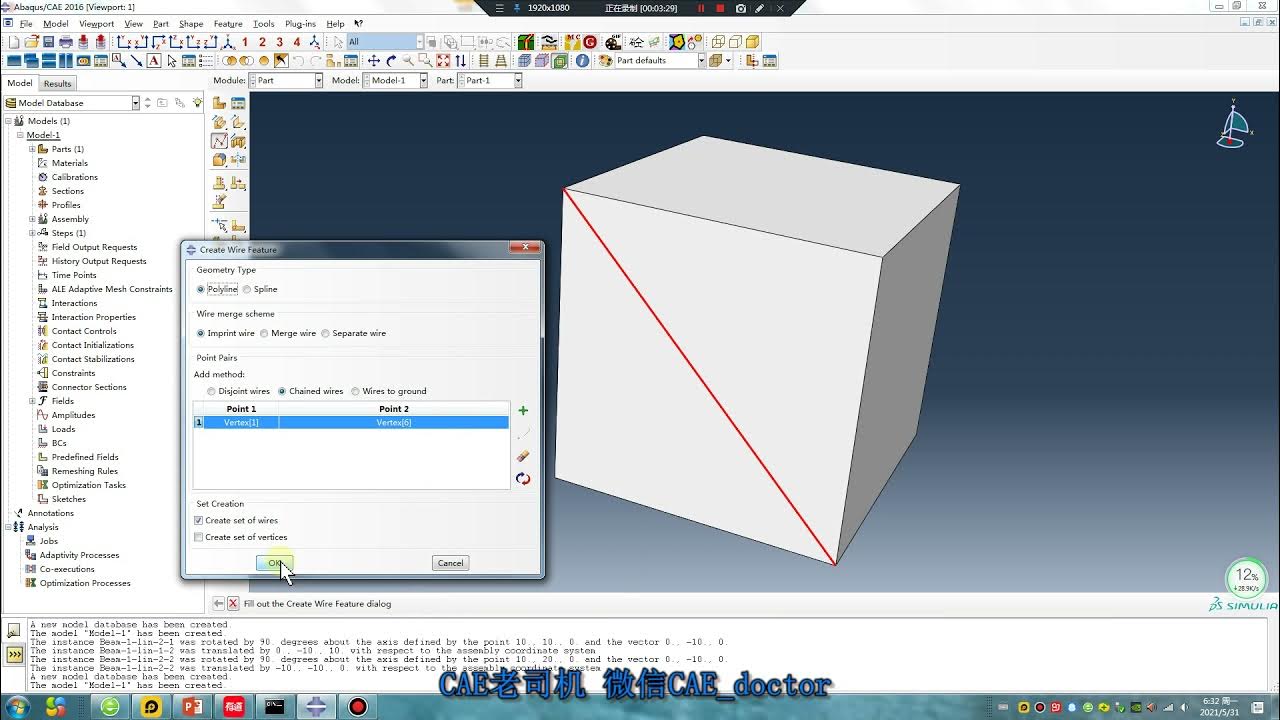1280x720 pixels.
Task: Click OK in Create Wire Feature dialog
Action: [x=274, y=563]
